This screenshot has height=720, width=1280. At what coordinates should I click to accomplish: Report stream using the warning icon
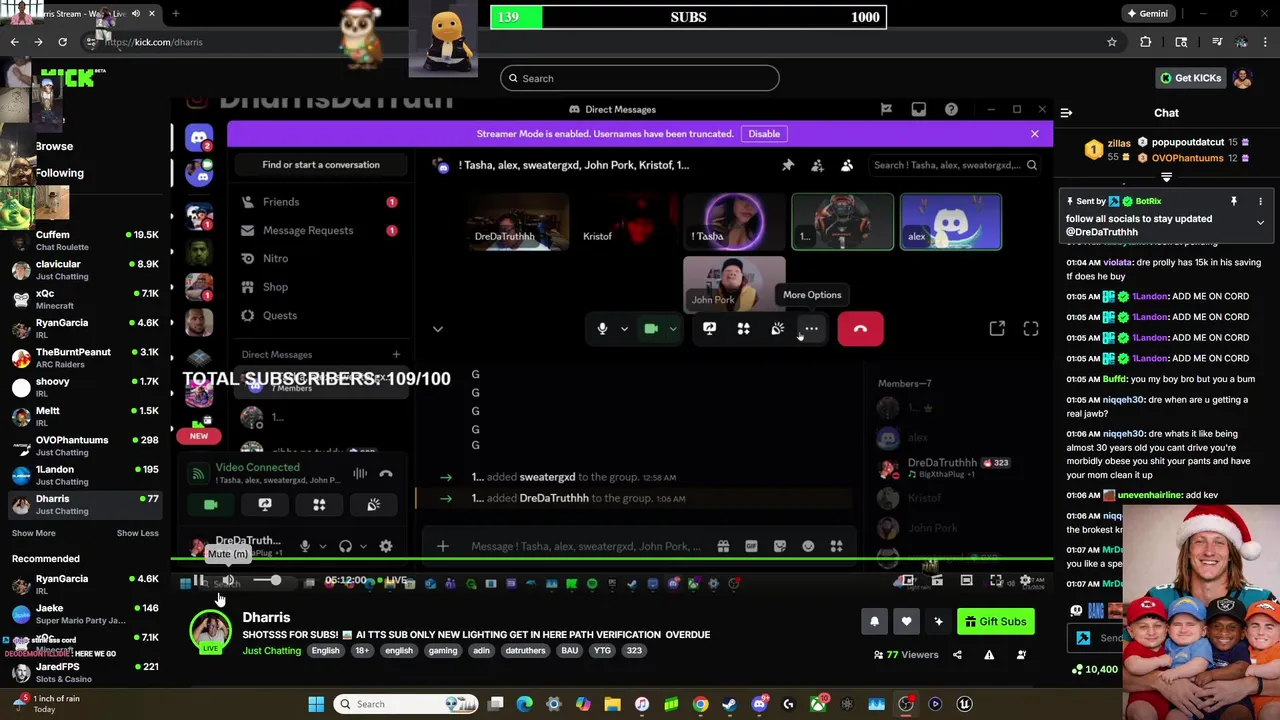(x=989, y=655)
